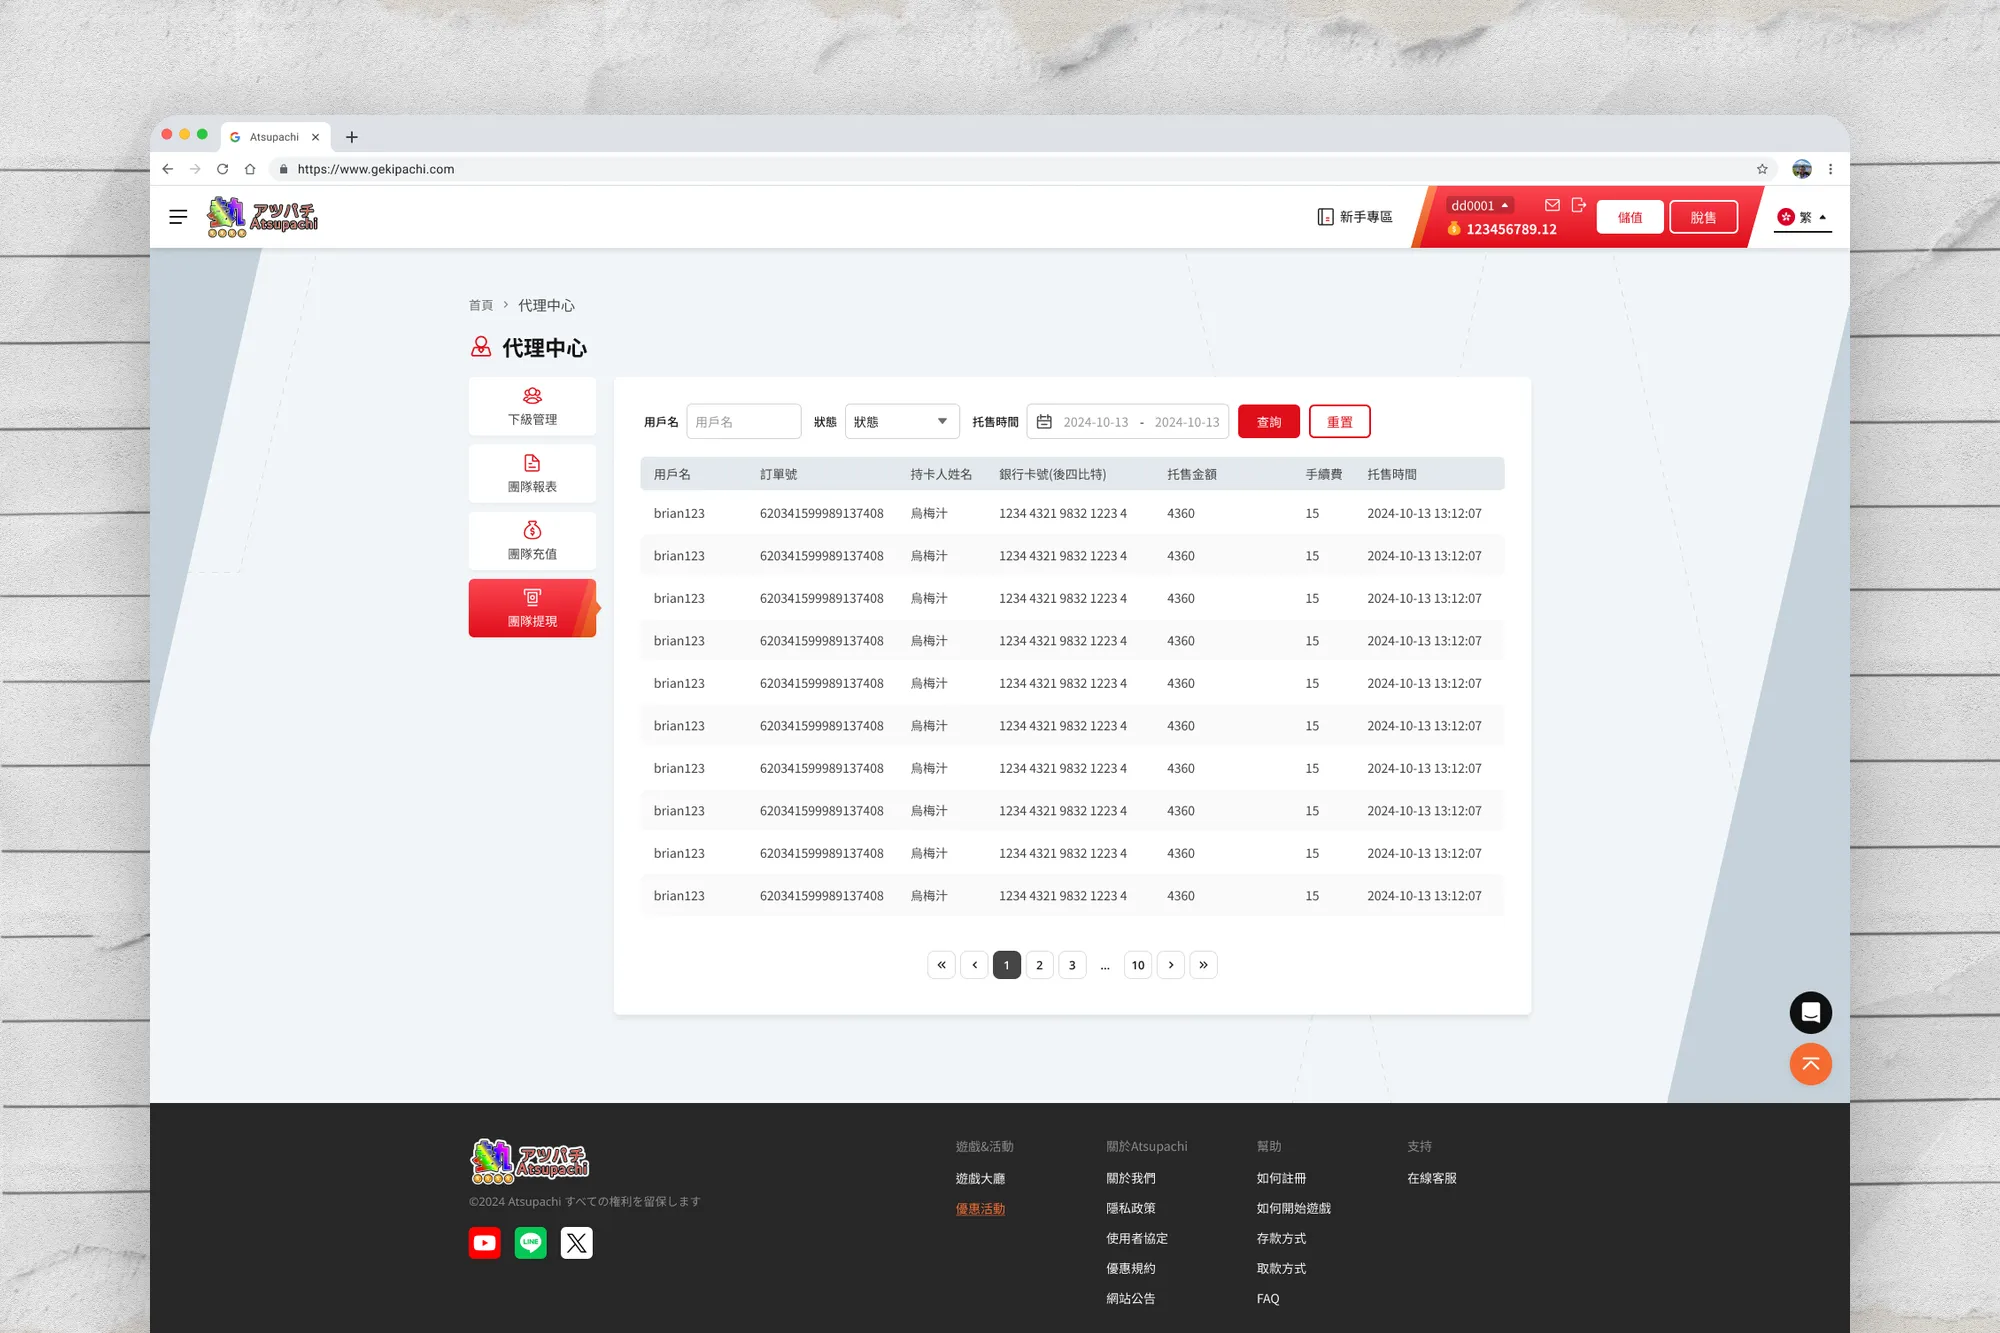
Task: Open footer 優惠活動 link
Action: click(981, 1208)
